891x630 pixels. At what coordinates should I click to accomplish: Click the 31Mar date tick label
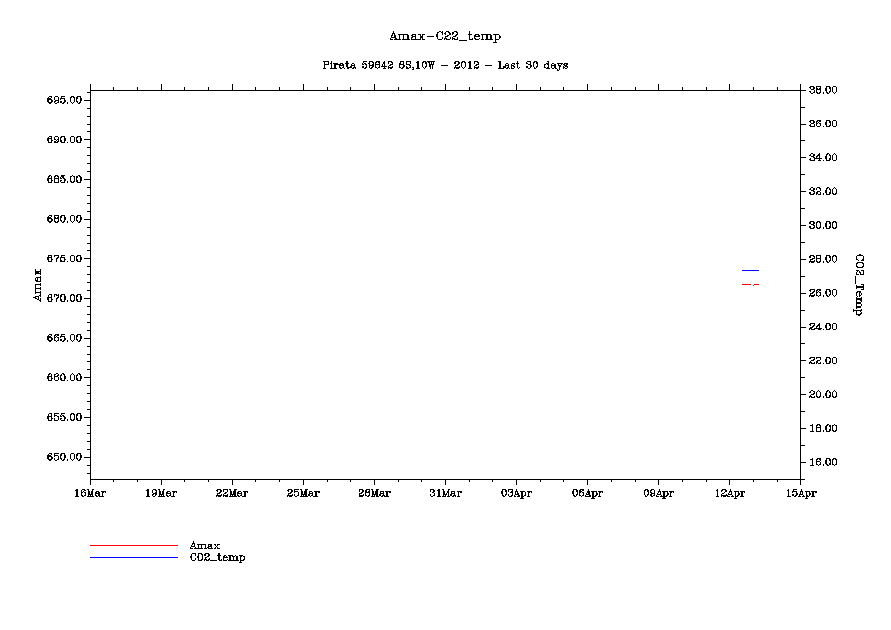[x=445, y=493]
